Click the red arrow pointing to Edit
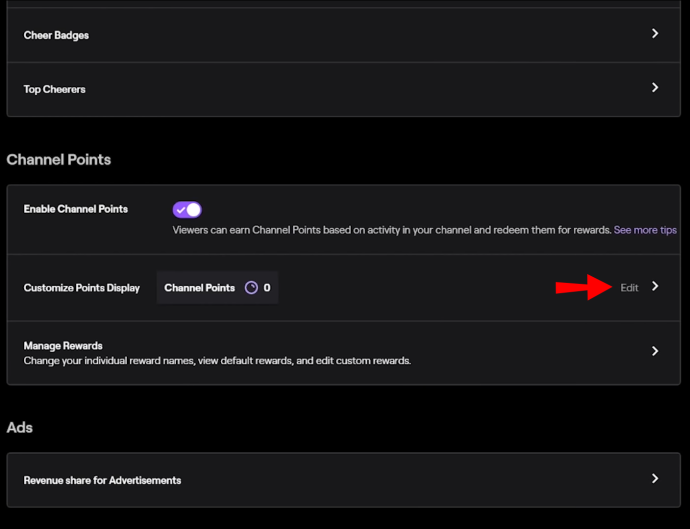 pyautogui.click(x=584, y=287)
